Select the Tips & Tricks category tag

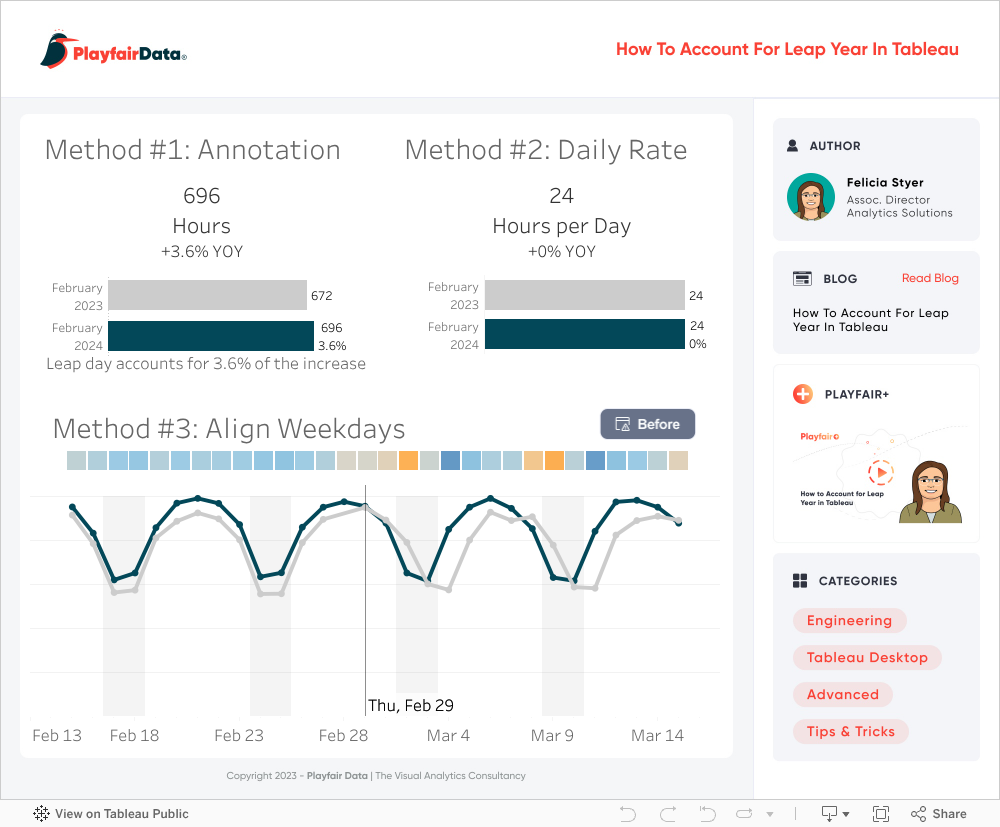(x=851, y=731)
